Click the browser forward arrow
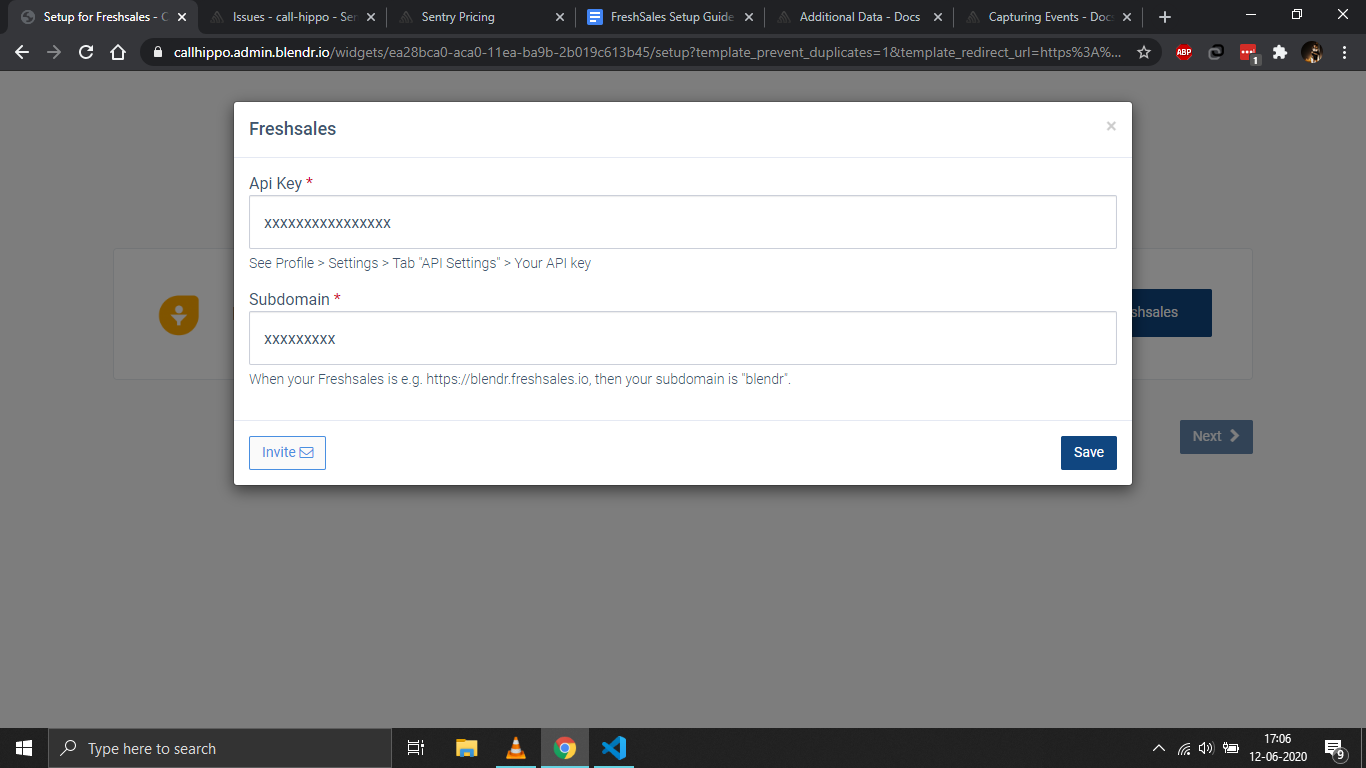The width and height of the screenshot is (1366, 768). pos(54,53)
